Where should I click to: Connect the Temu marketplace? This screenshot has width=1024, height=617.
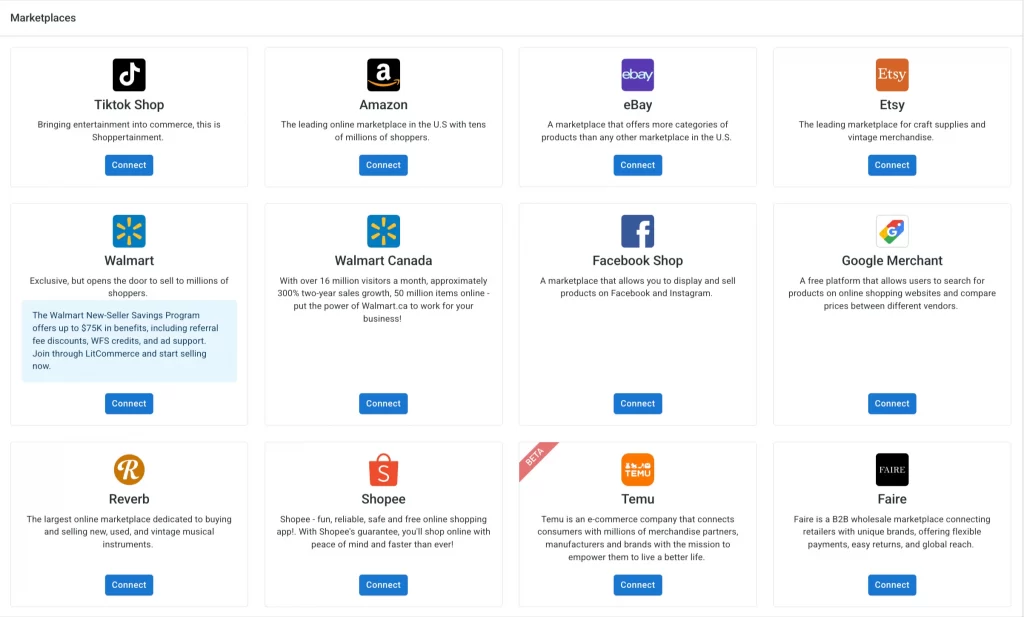[x=637, y=585]
